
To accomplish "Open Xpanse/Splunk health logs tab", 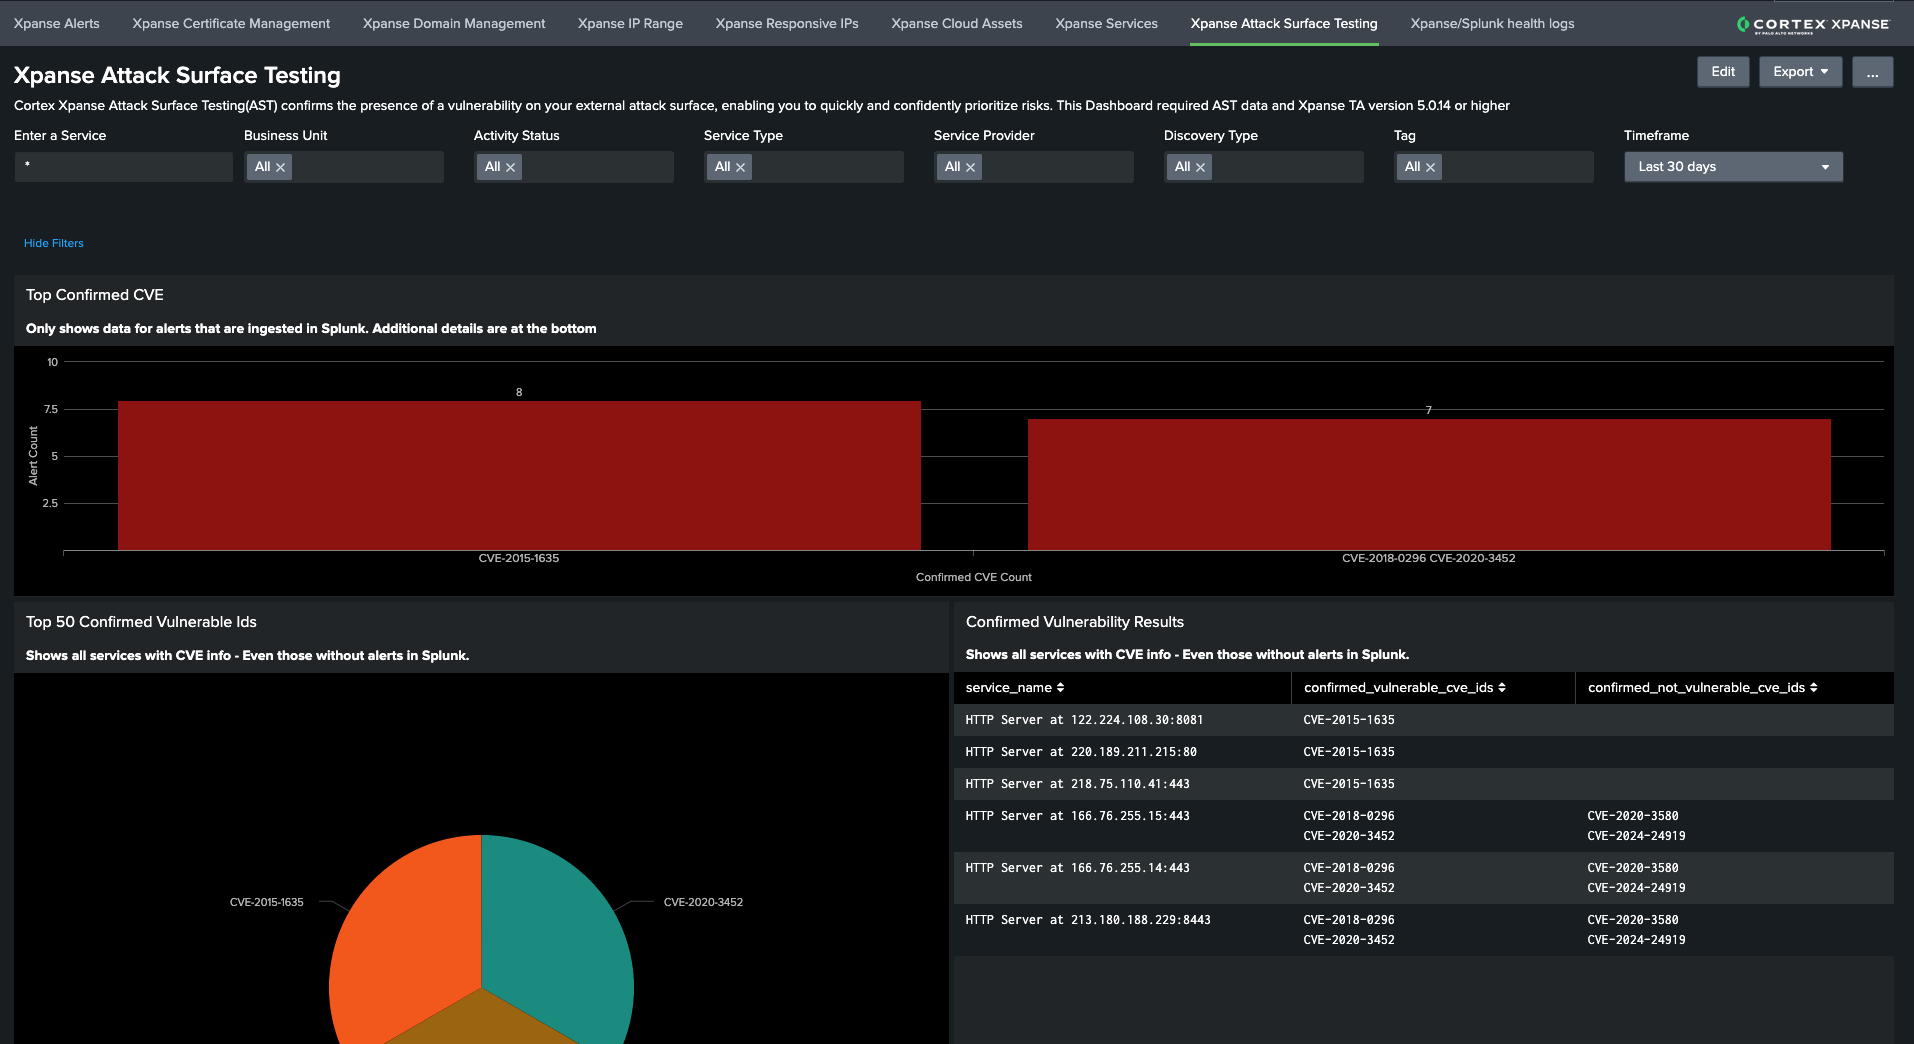I will pos(1492,23).
